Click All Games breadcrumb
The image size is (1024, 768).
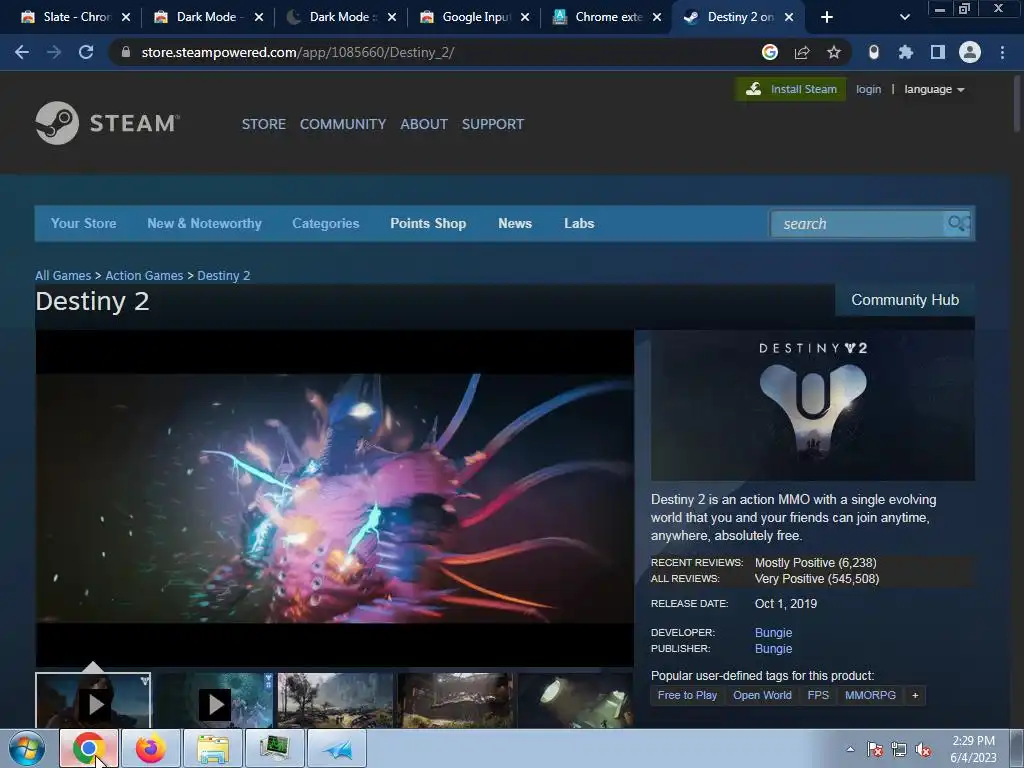pos(63,276)
